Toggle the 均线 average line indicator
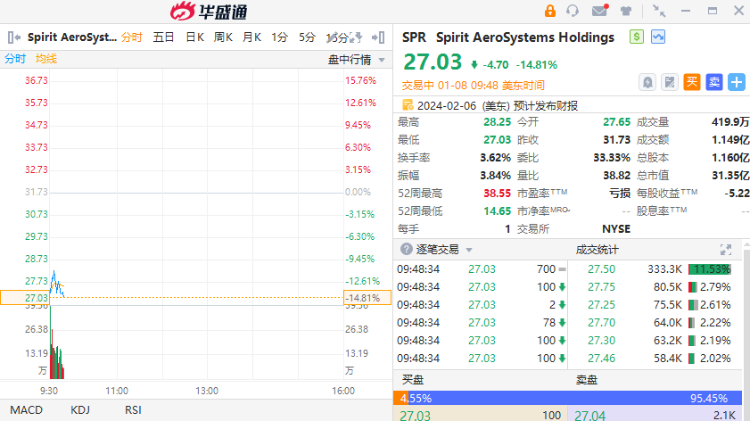Viewport: 750px width, 421px height. coord(46,59)
